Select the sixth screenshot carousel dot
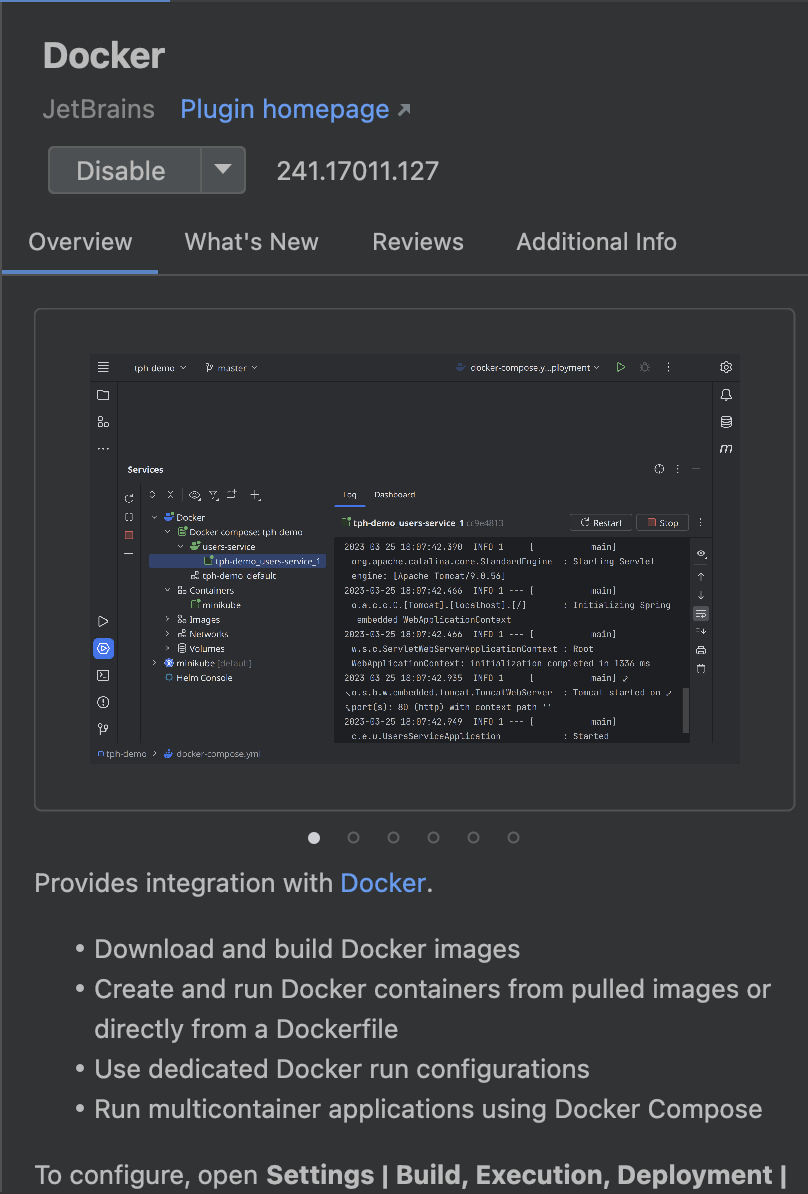808x1194 pixels. [x=513, y=838]
